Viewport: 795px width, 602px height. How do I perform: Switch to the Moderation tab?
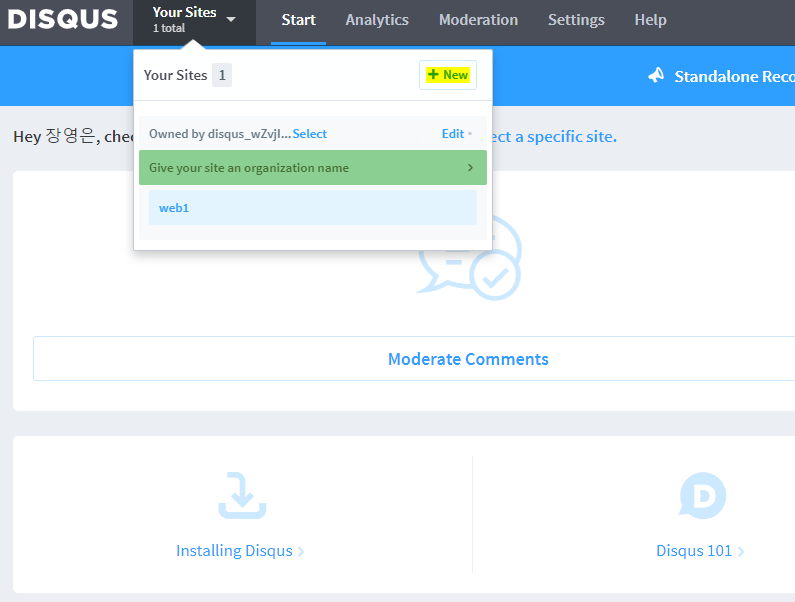[x=478, y=20]
